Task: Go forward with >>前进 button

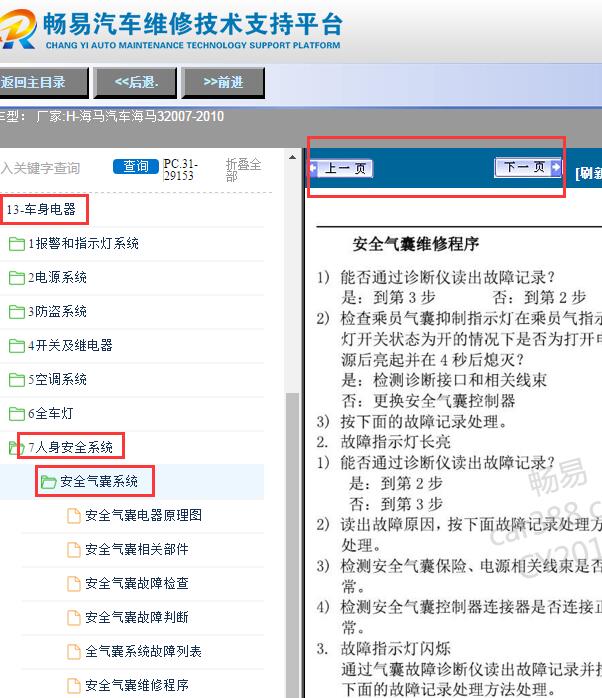Action: [x=223, y=82]
